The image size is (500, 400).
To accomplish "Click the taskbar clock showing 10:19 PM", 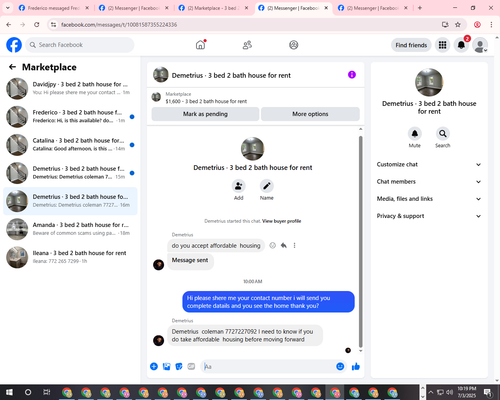I will pos(467,392).
